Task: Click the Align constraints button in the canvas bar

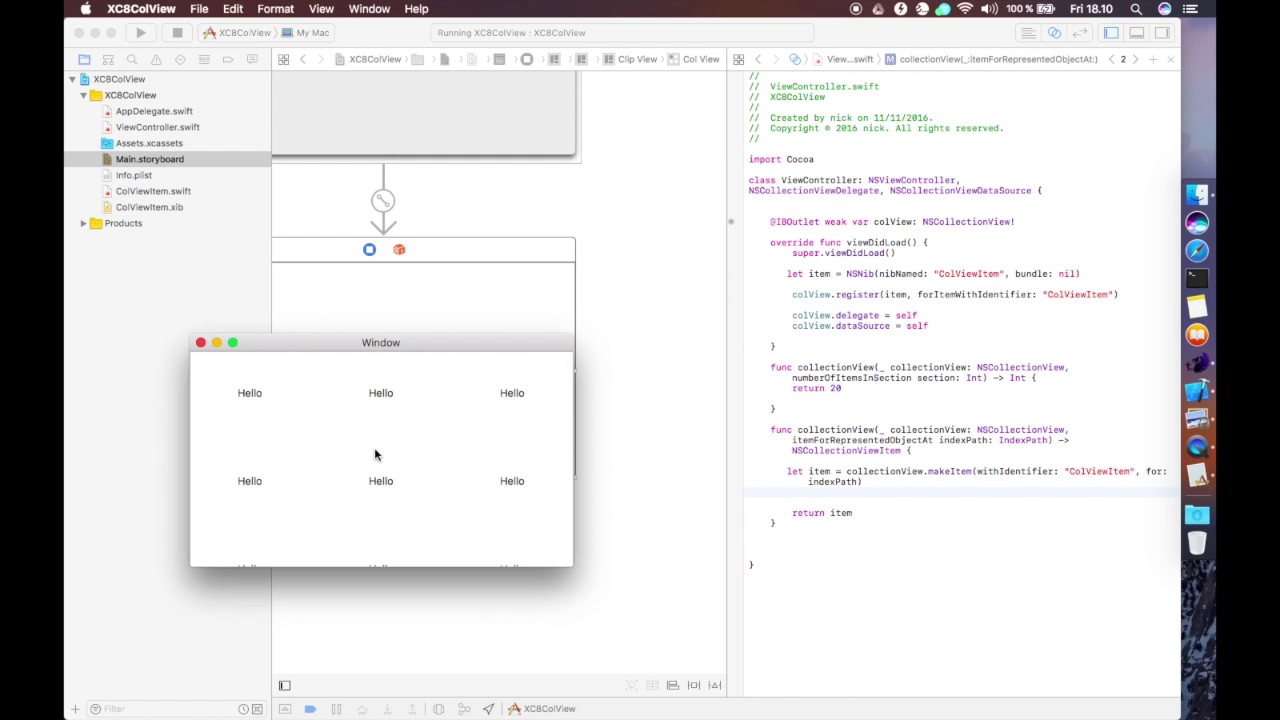Action: [x=673, y=685]
